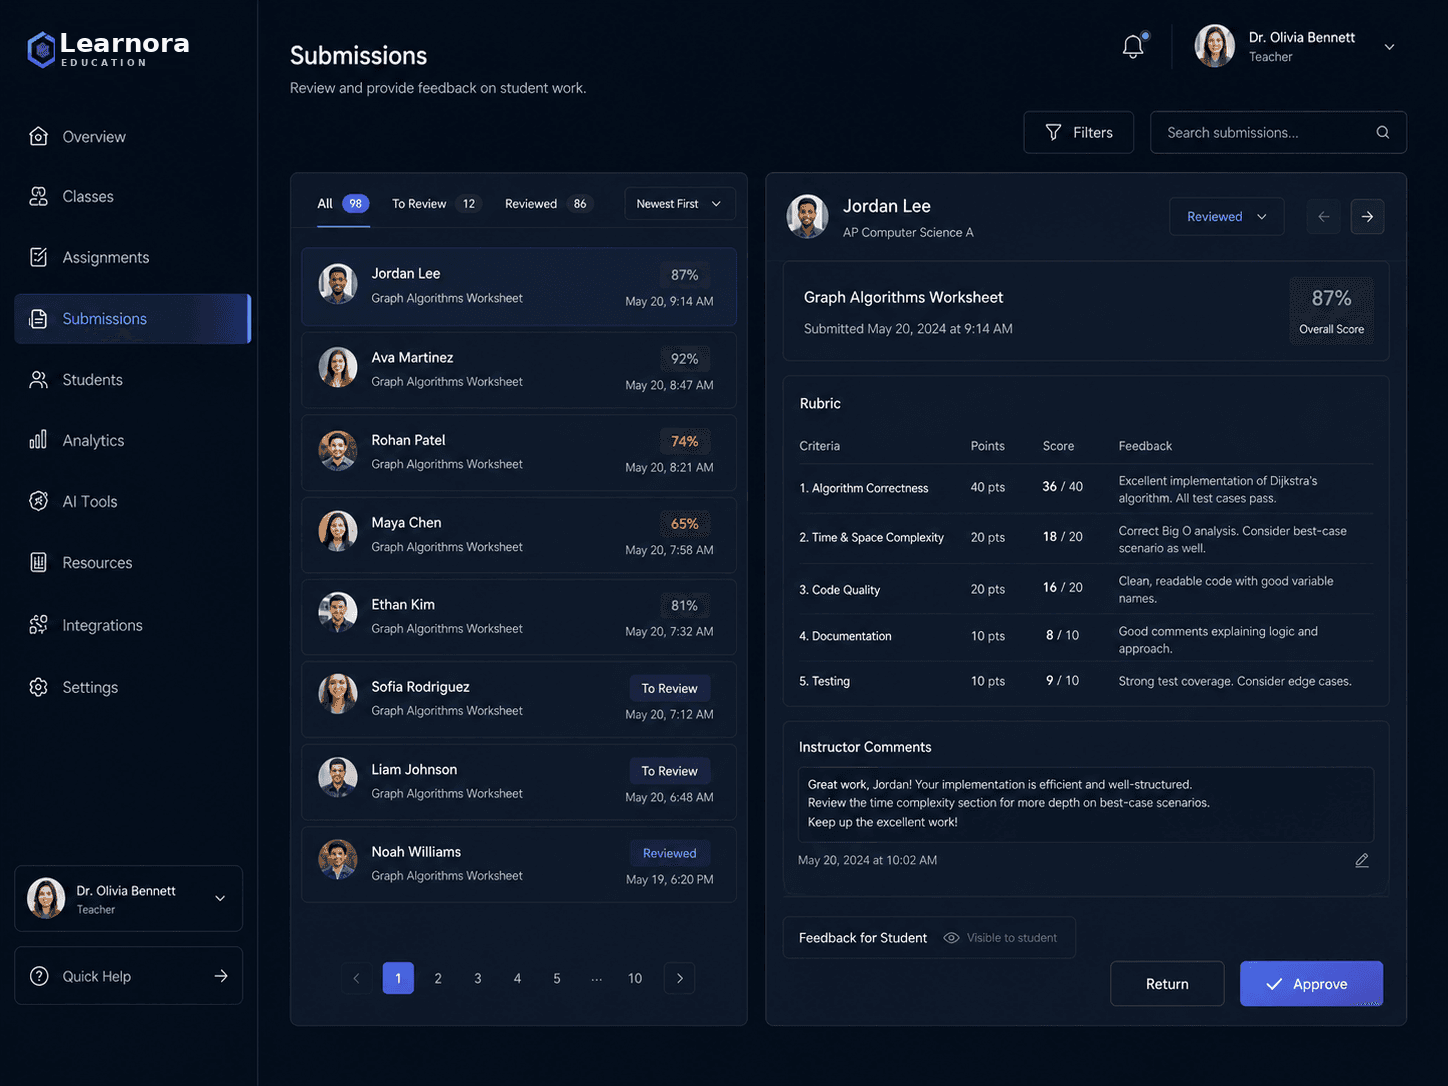Click the Return button
1448x1086 pixels.
pos(1167,984)
